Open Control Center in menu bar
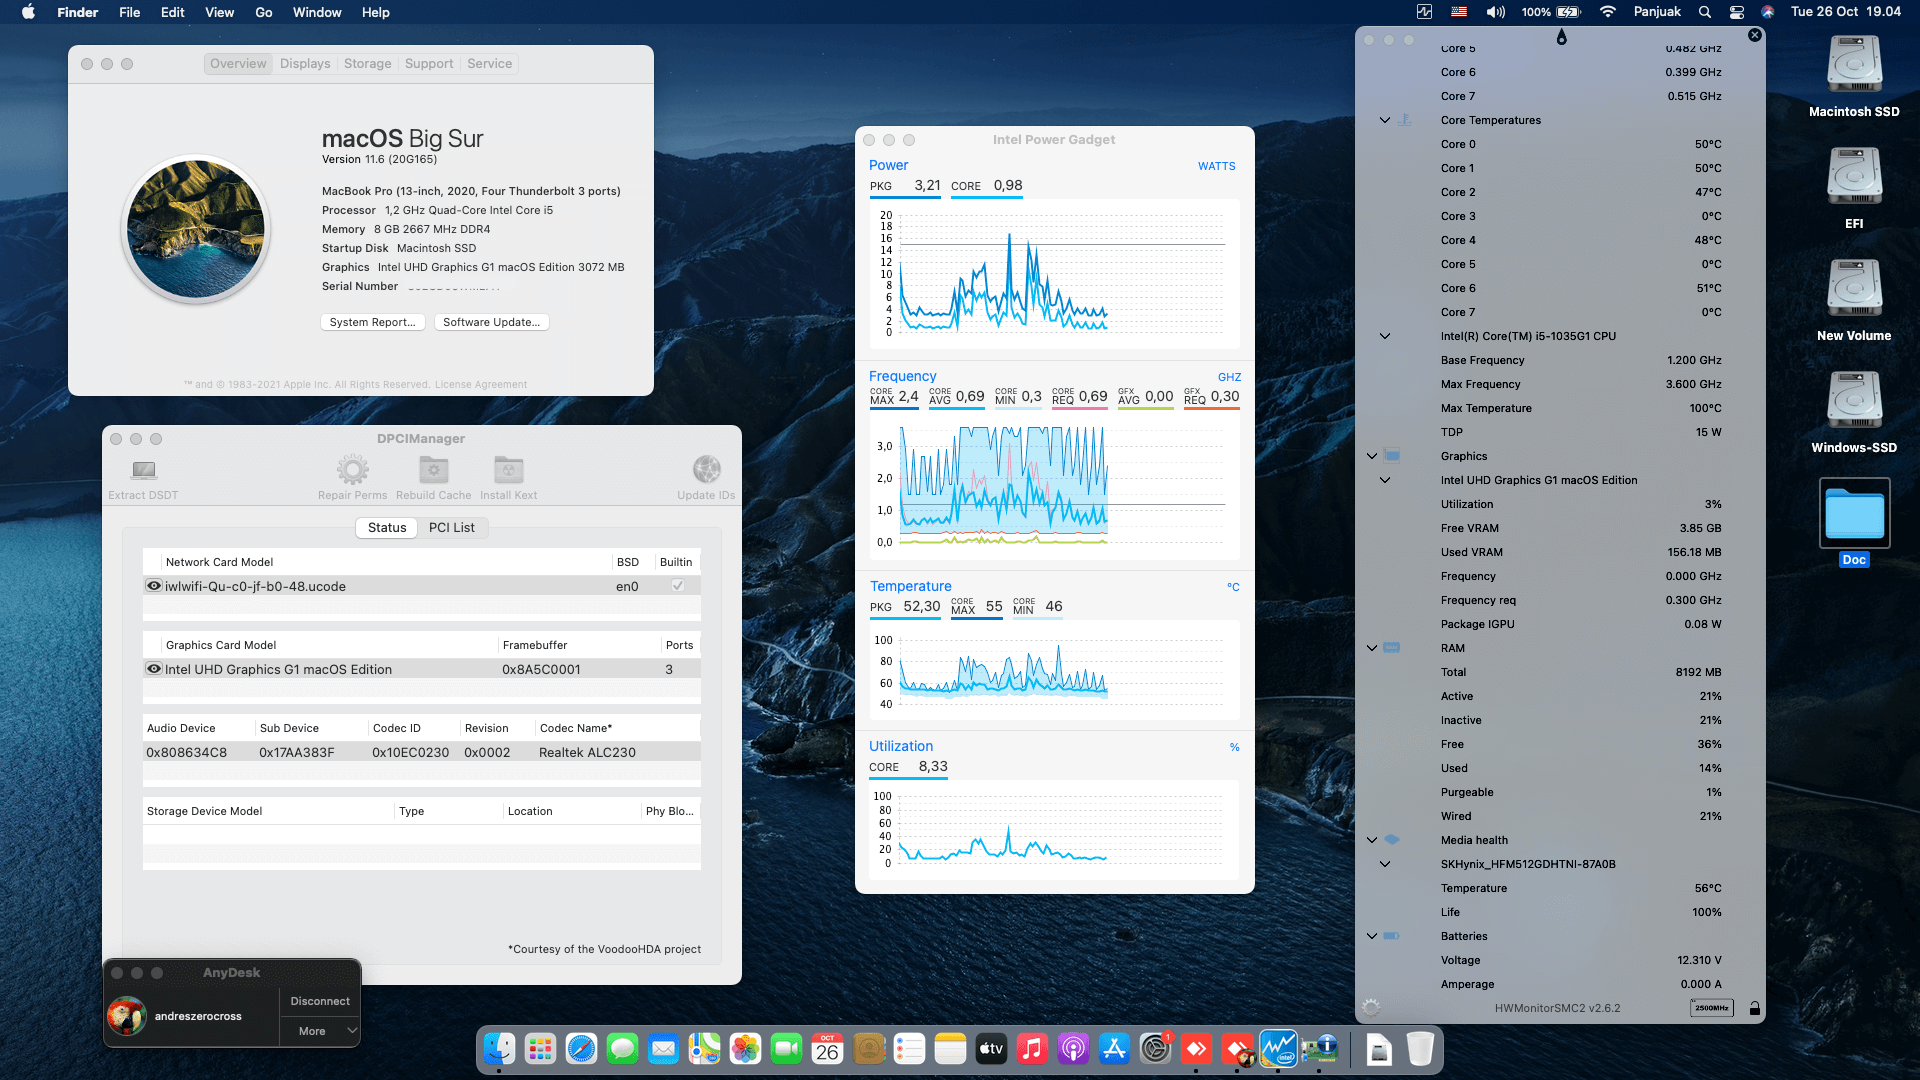 [1737, 12]
